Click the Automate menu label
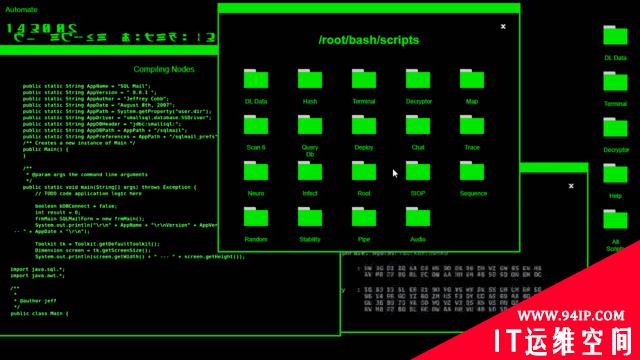Image resolution: width=640 pixels, height=360 pixels. point(21,9)
